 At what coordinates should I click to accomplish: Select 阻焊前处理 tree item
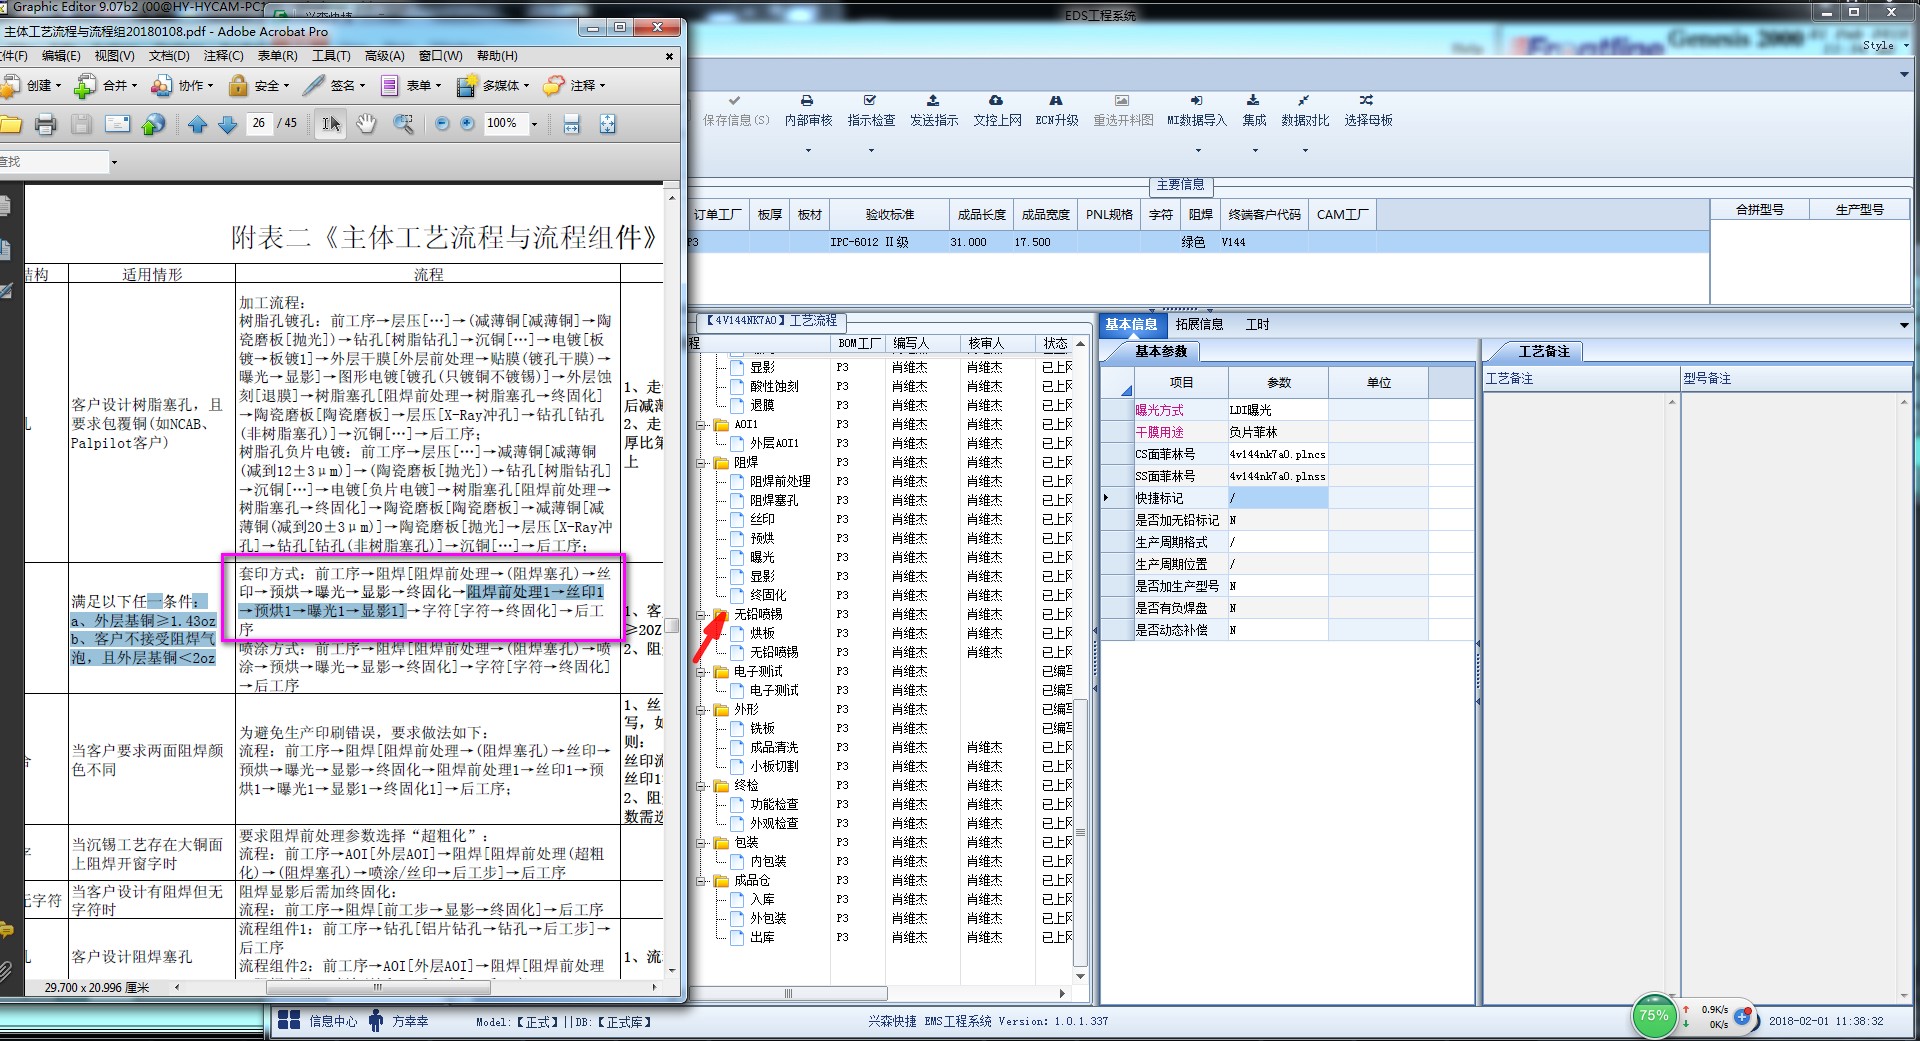(780, 482)
